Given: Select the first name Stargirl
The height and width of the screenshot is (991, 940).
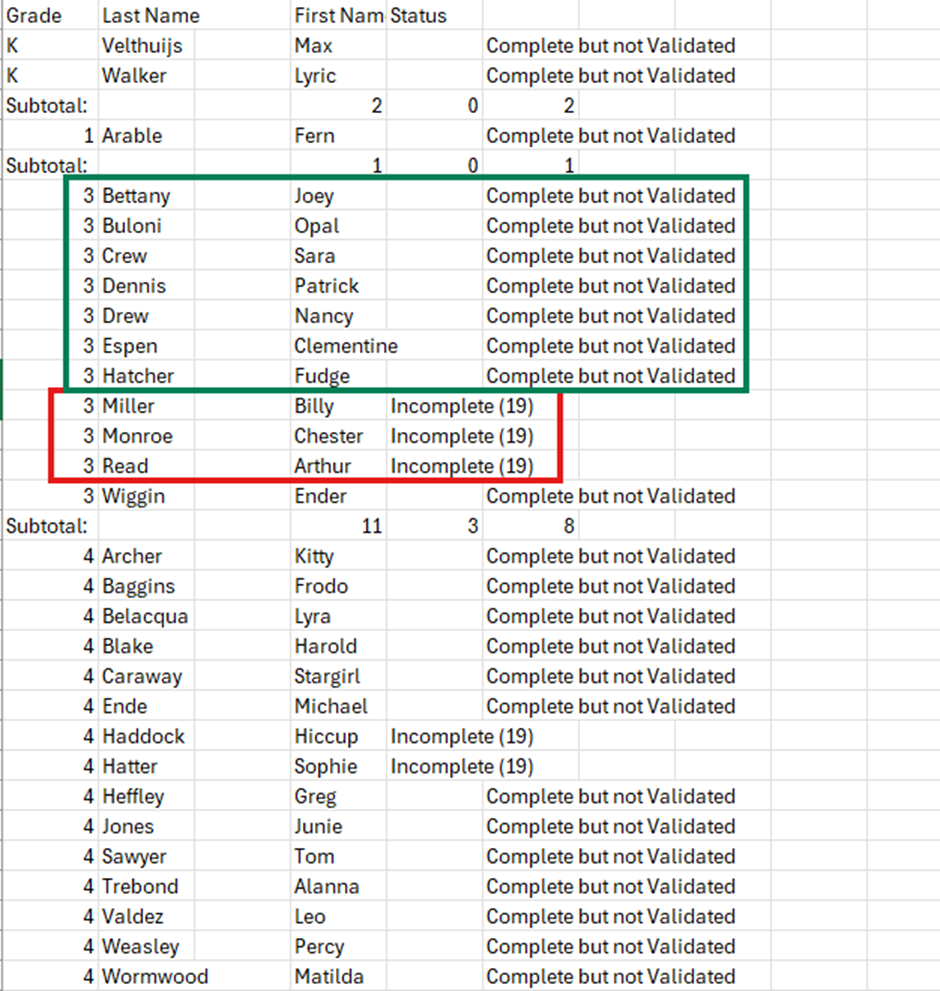Looking at the screenshot, I should (x=338, y=676).
